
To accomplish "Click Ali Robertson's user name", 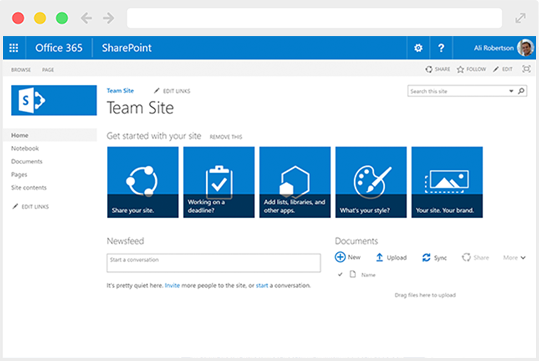I will click(494, 48).
